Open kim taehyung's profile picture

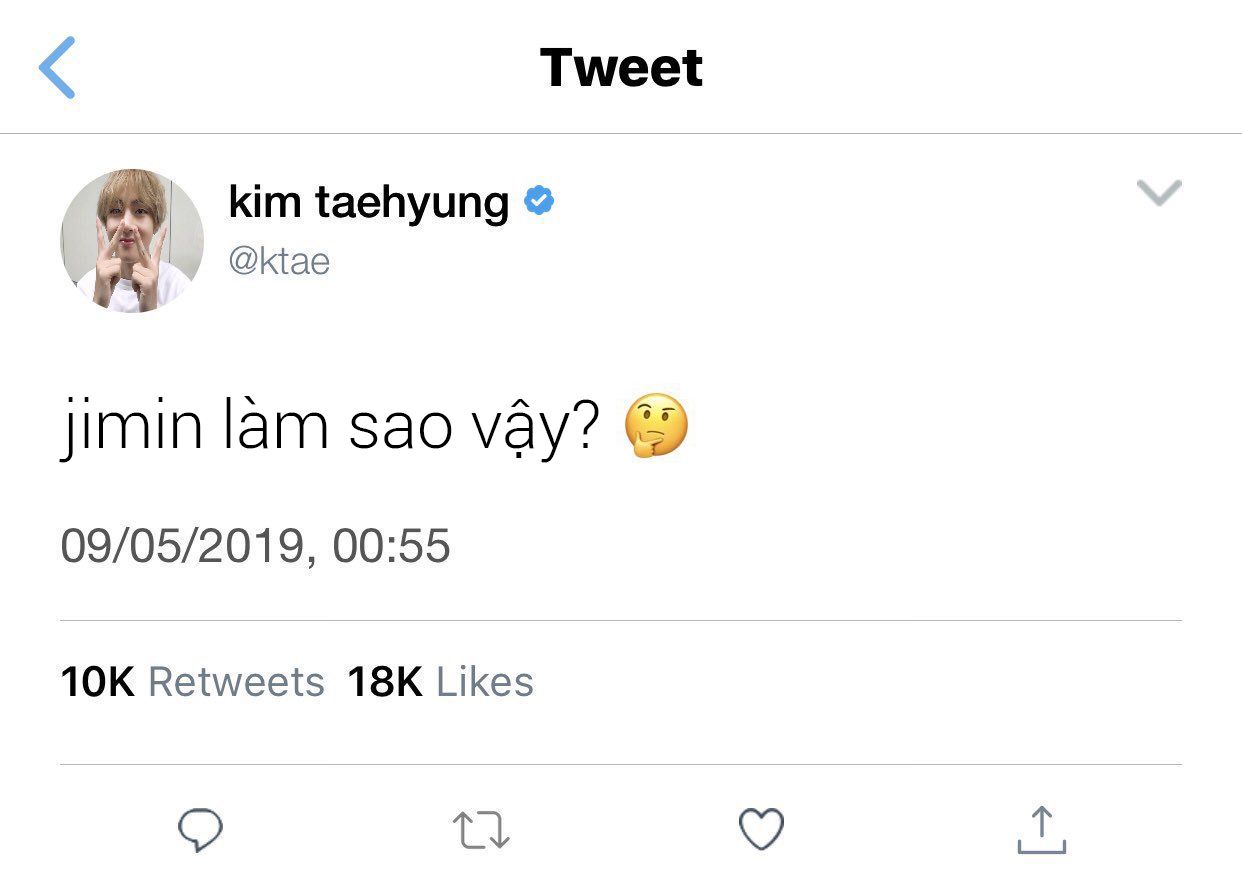[133, 241]
